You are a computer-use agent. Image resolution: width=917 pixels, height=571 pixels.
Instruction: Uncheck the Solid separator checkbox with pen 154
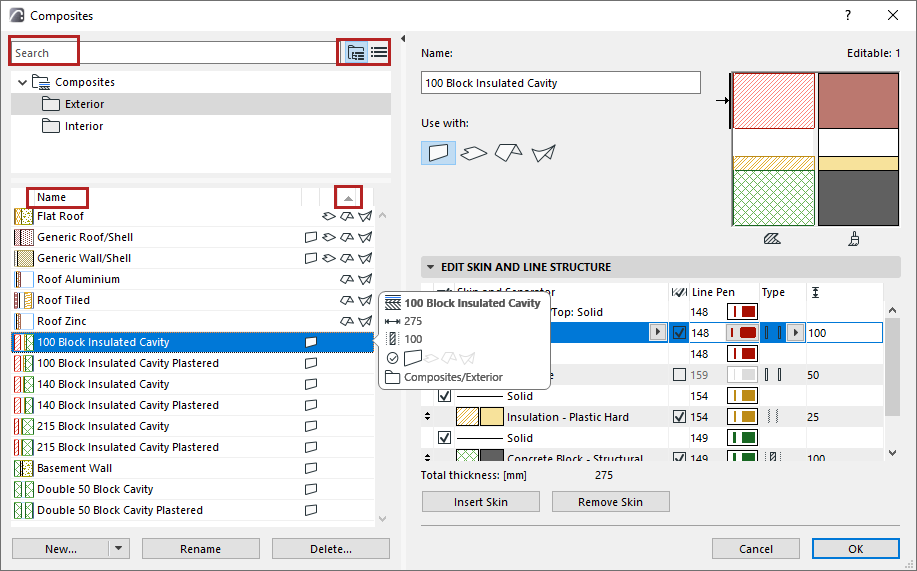444,395
